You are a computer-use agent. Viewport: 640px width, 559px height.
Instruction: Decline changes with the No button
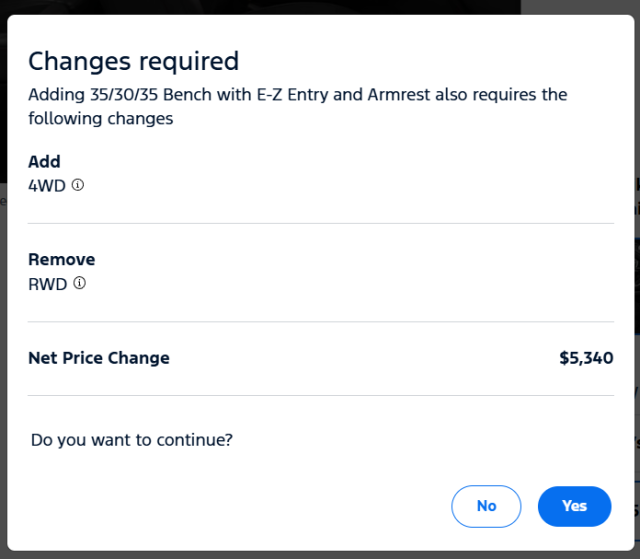tap(486, 506)
